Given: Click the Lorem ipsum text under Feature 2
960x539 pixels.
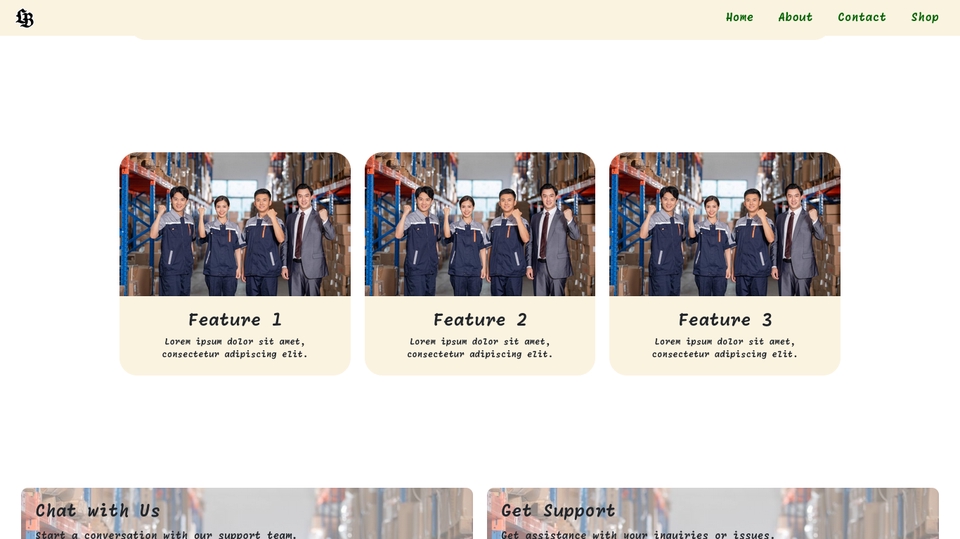Looking at the screenshot, I should 480,348.
